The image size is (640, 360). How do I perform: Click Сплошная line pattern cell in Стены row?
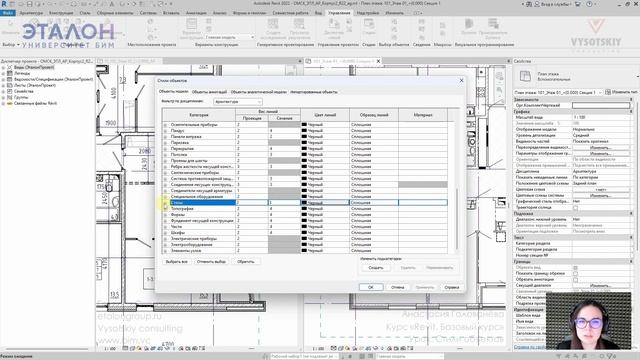pyautogui.click(x=374, y=202)
